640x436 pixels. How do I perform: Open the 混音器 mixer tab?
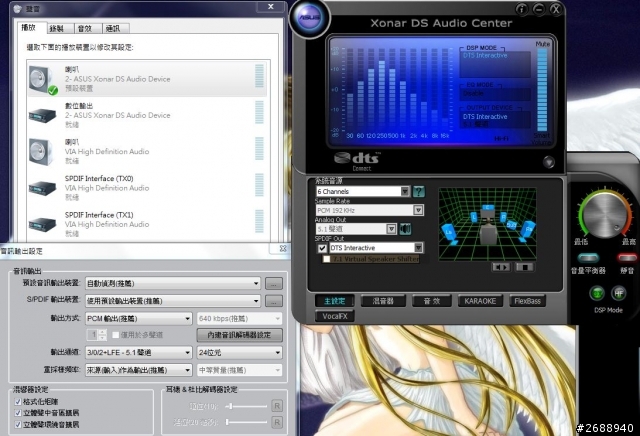[383, 301]
